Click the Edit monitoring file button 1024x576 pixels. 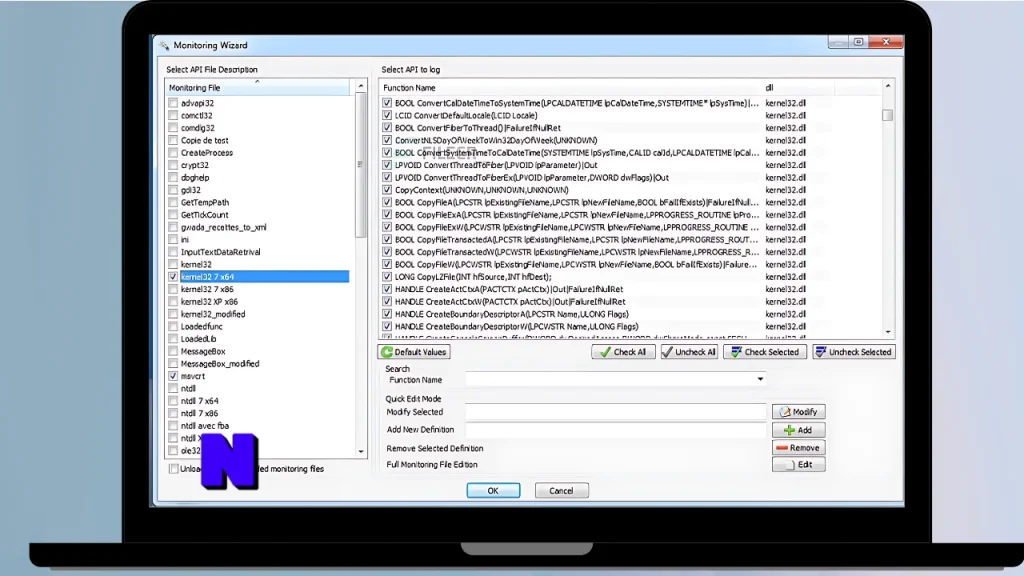(x=799, y=465)
